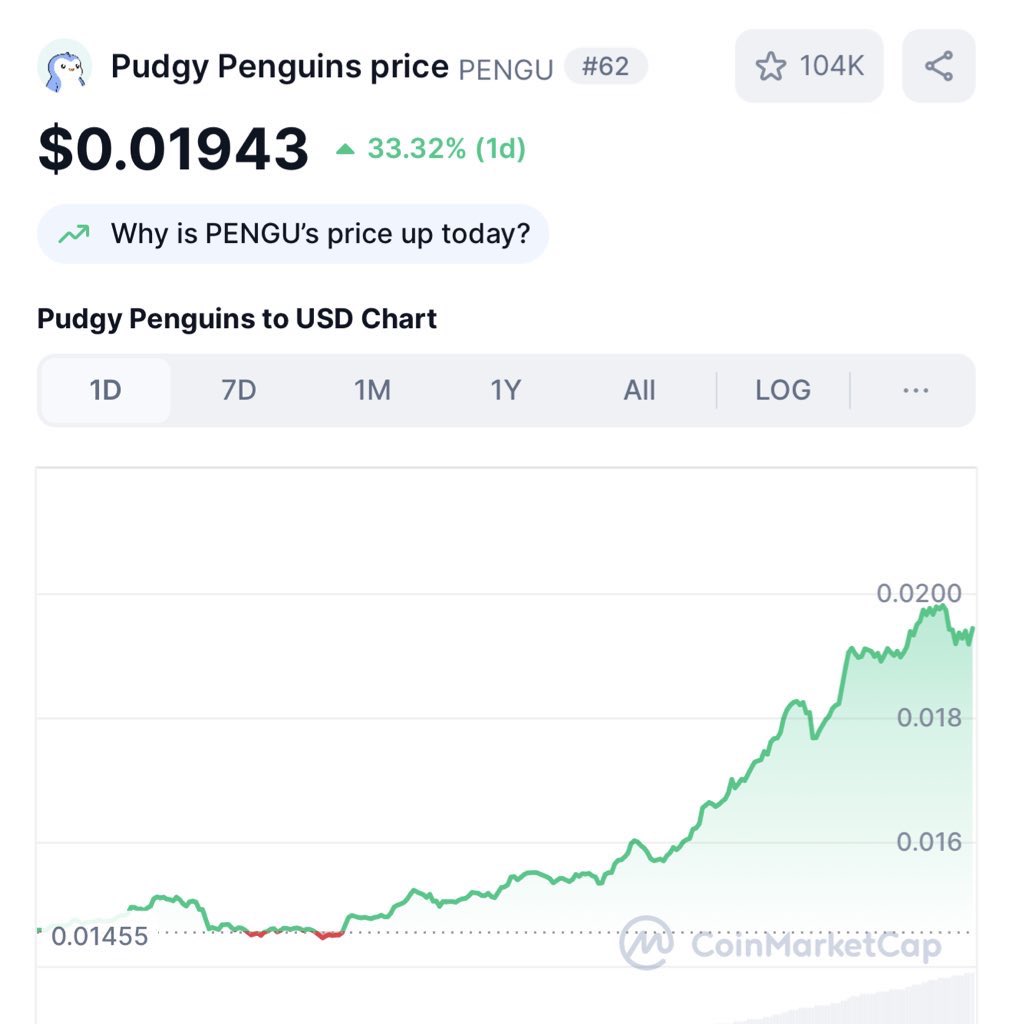1012x1024 pixels.
Task: Click the green up-triangle price change indicator
Action: coord(345,150)
